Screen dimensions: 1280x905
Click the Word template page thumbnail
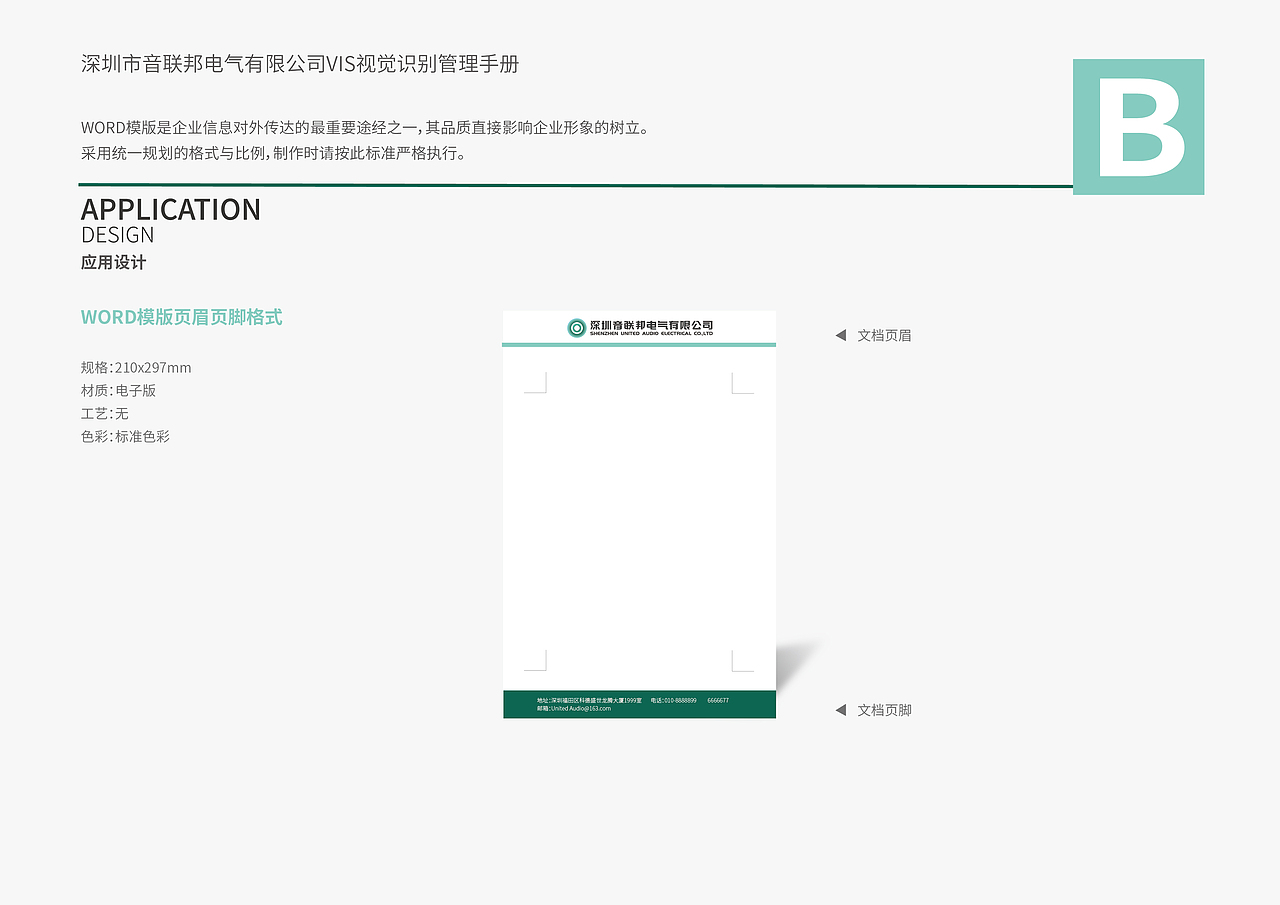(x=639, y=514)
